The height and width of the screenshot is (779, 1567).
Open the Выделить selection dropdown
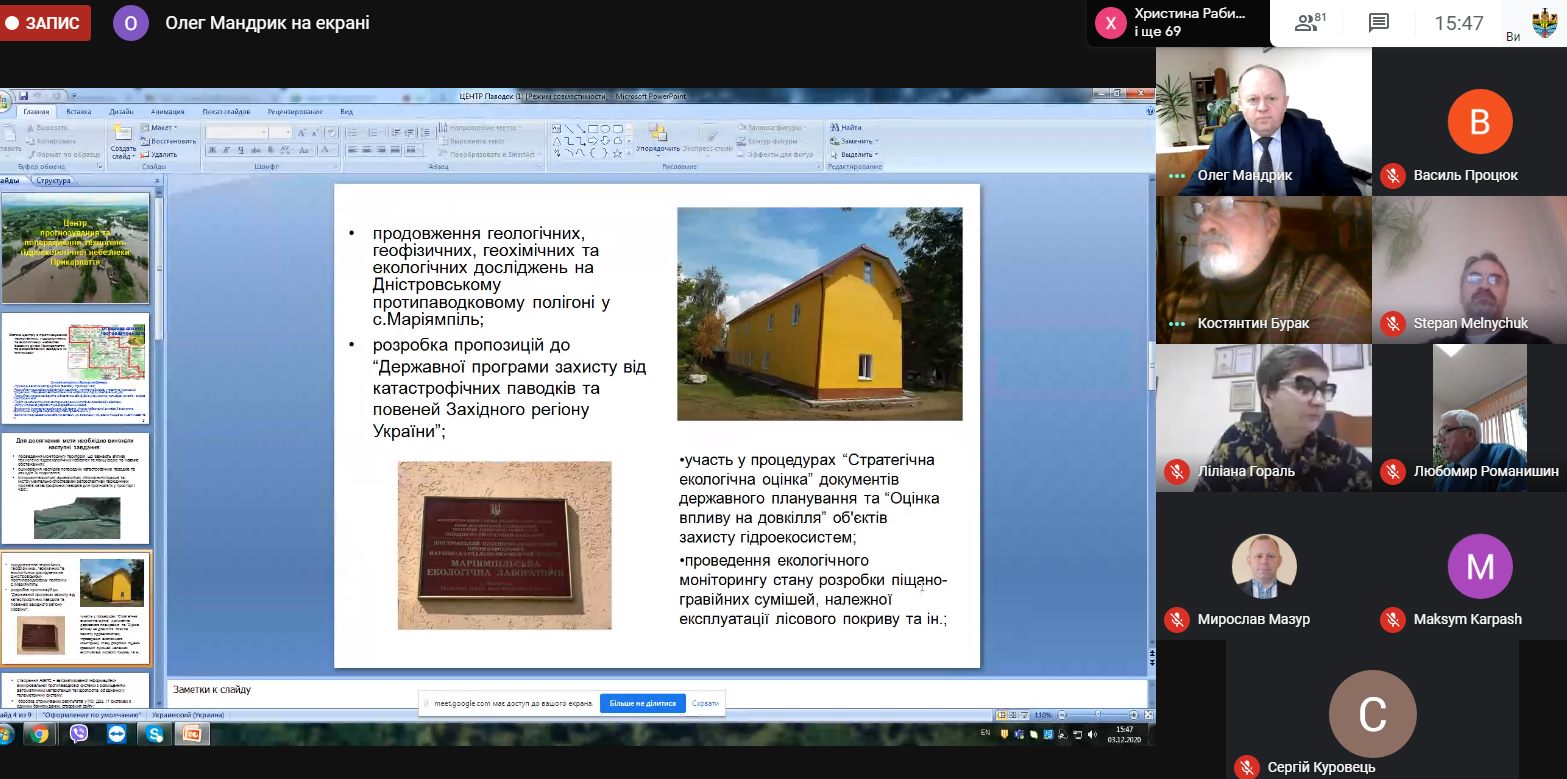pos(856,154)
